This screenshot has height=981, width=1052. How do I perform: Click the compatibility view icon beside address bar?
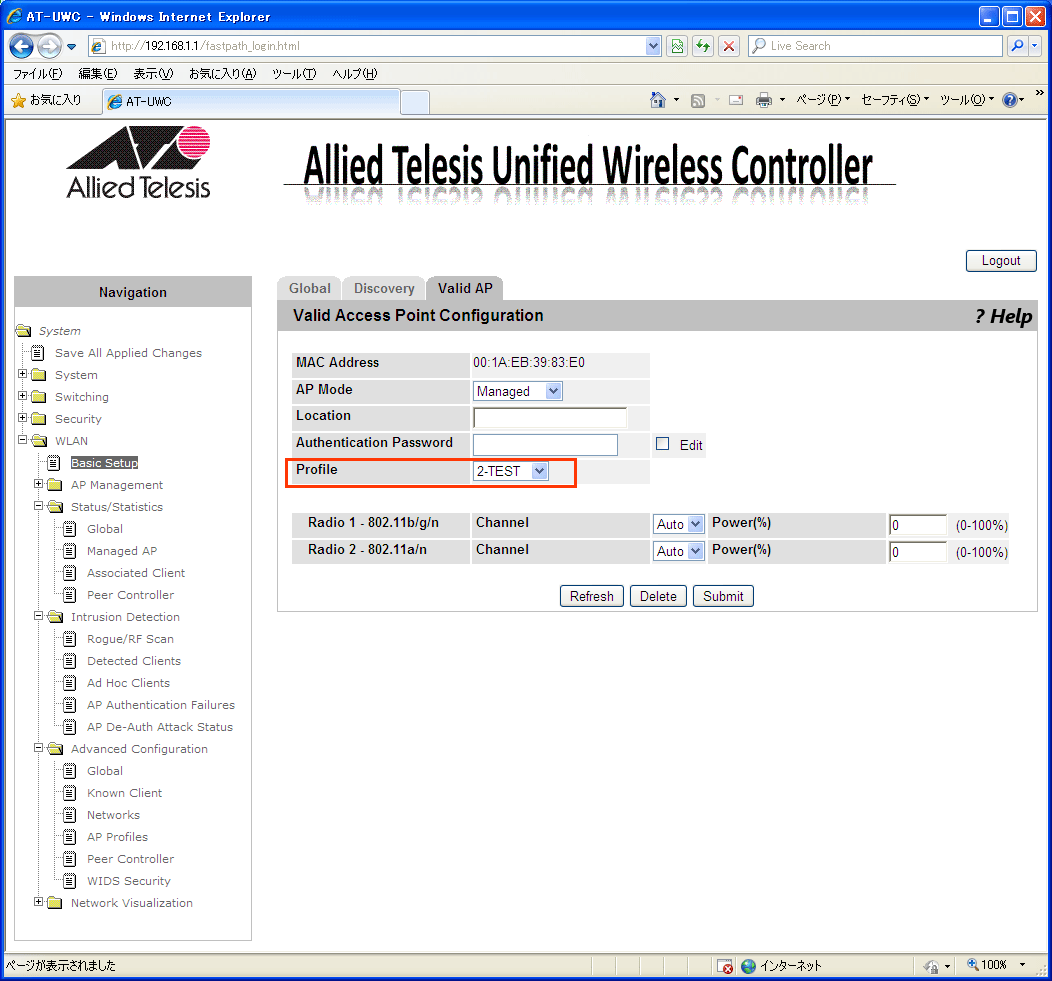[677, 46]
